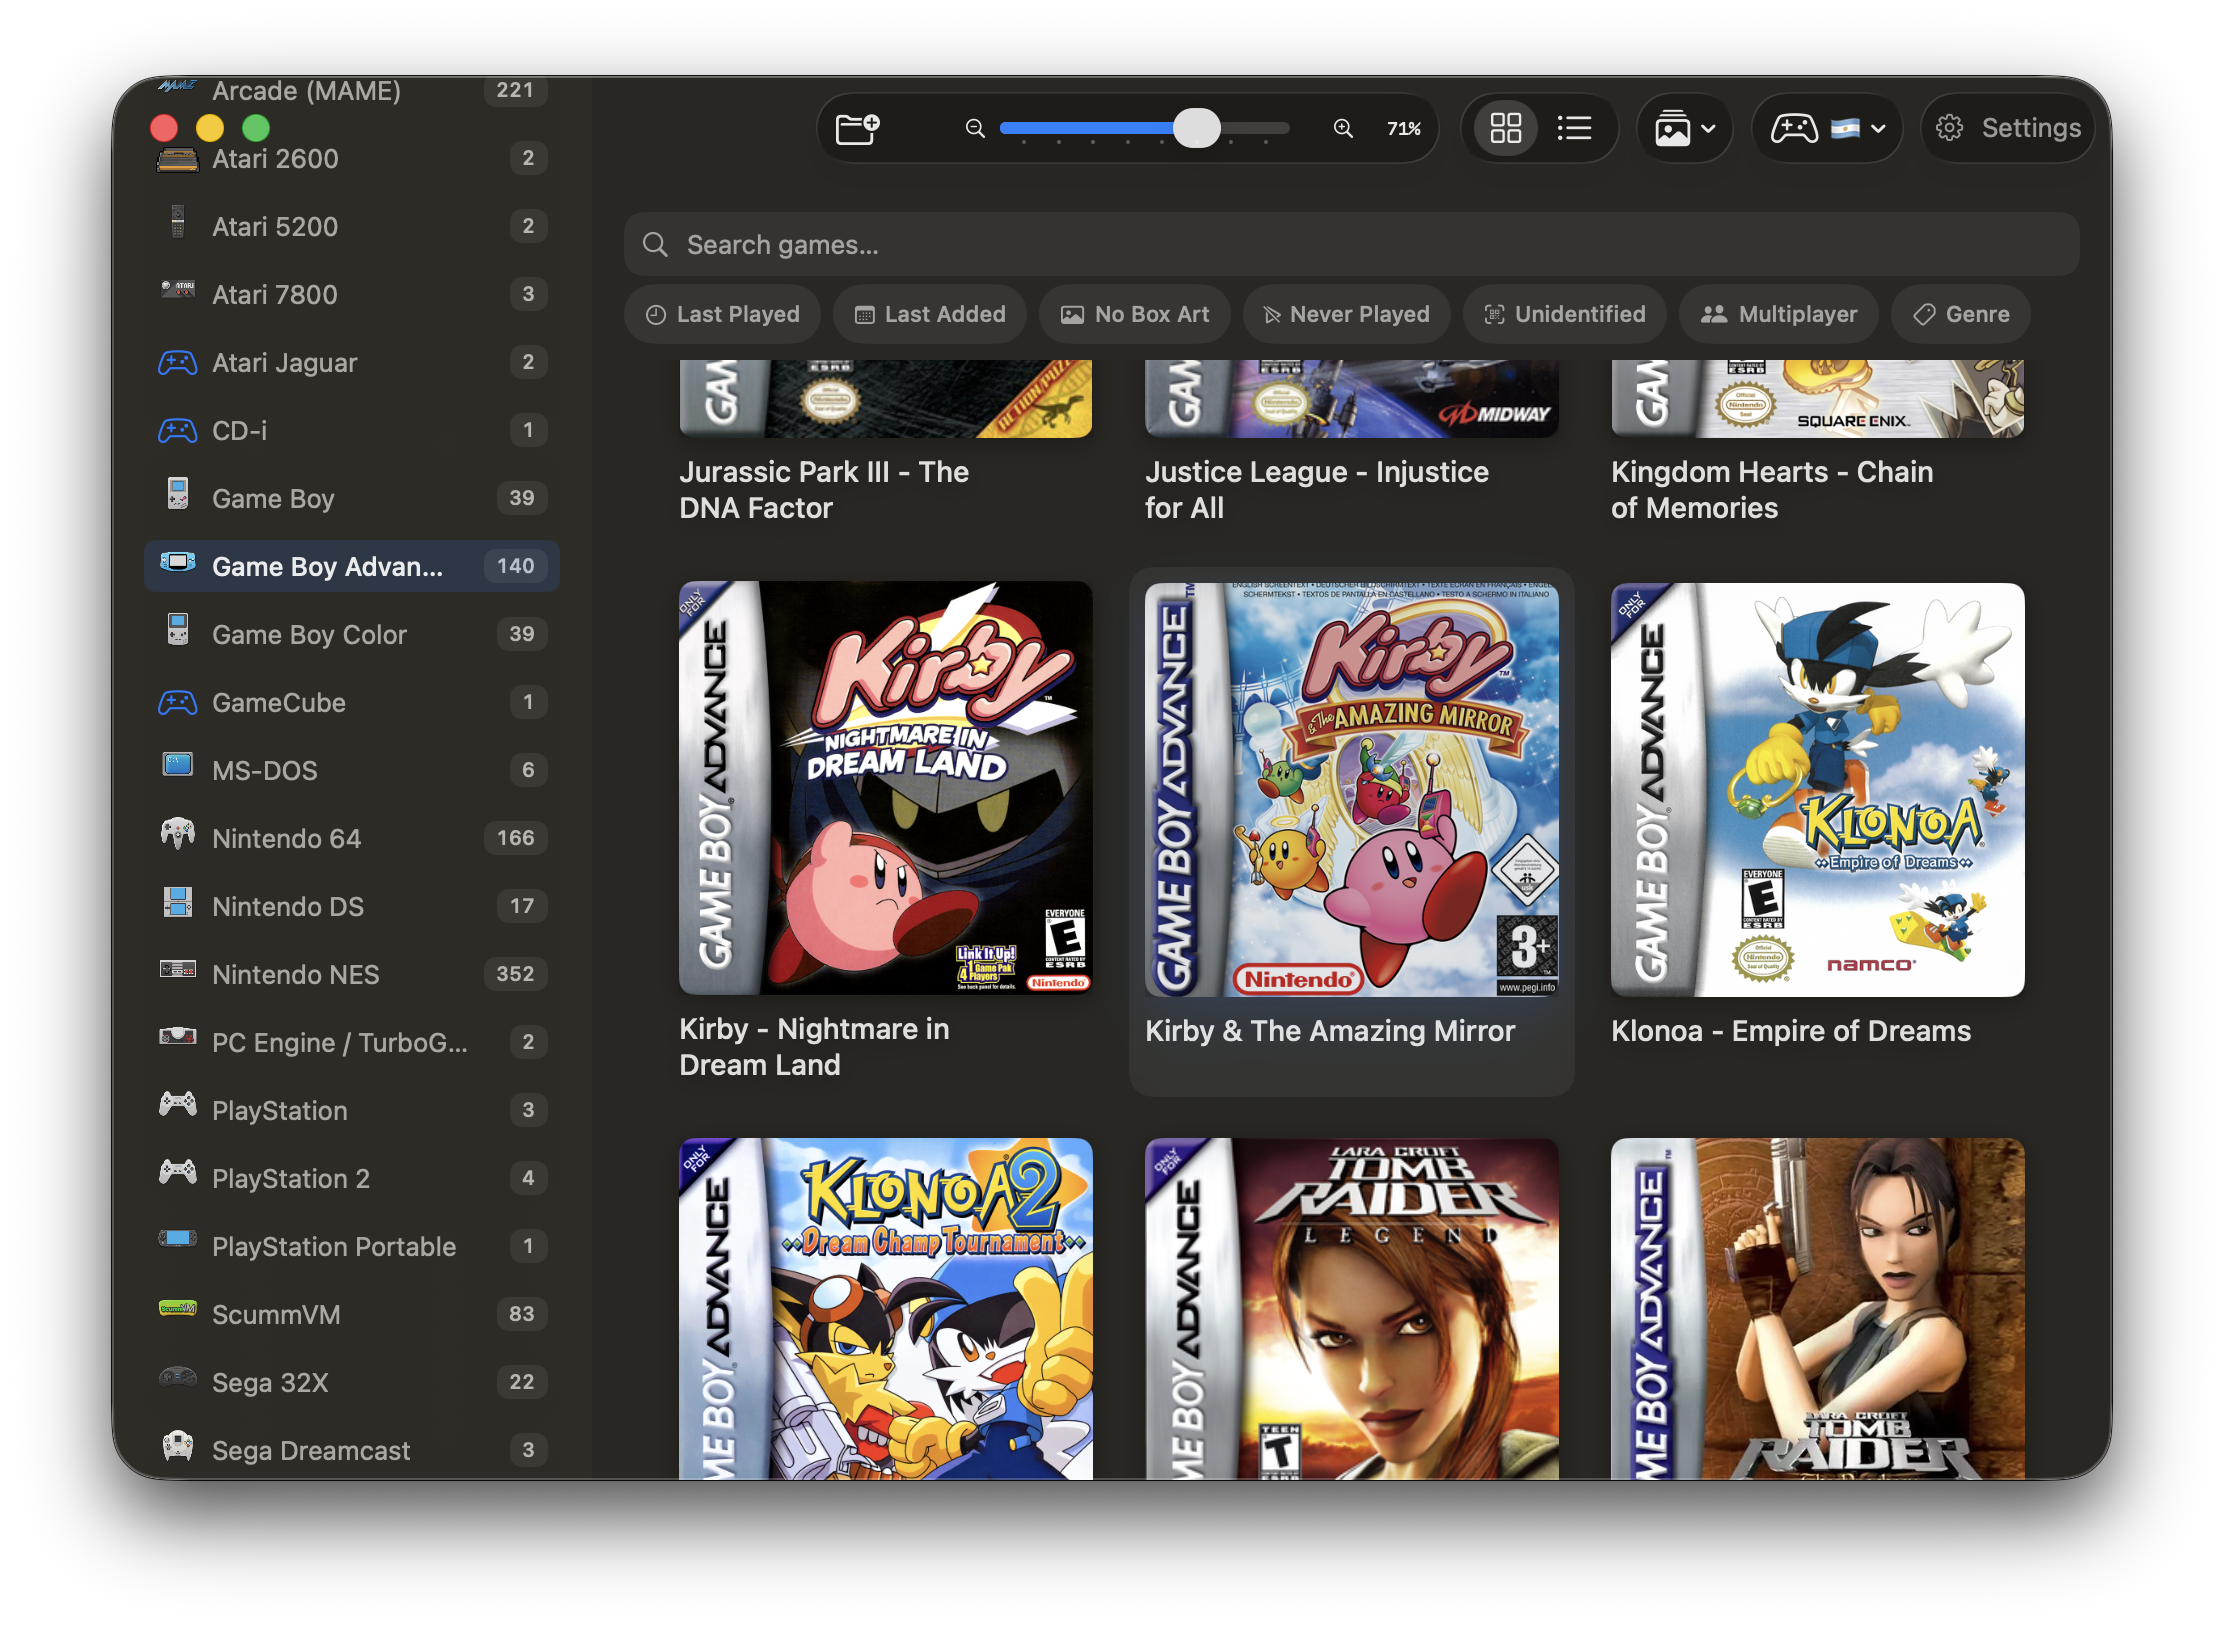Click the ScummVM count badge 83
This screenshot has height=1628, width=2224.
[x=522, y=1314]
